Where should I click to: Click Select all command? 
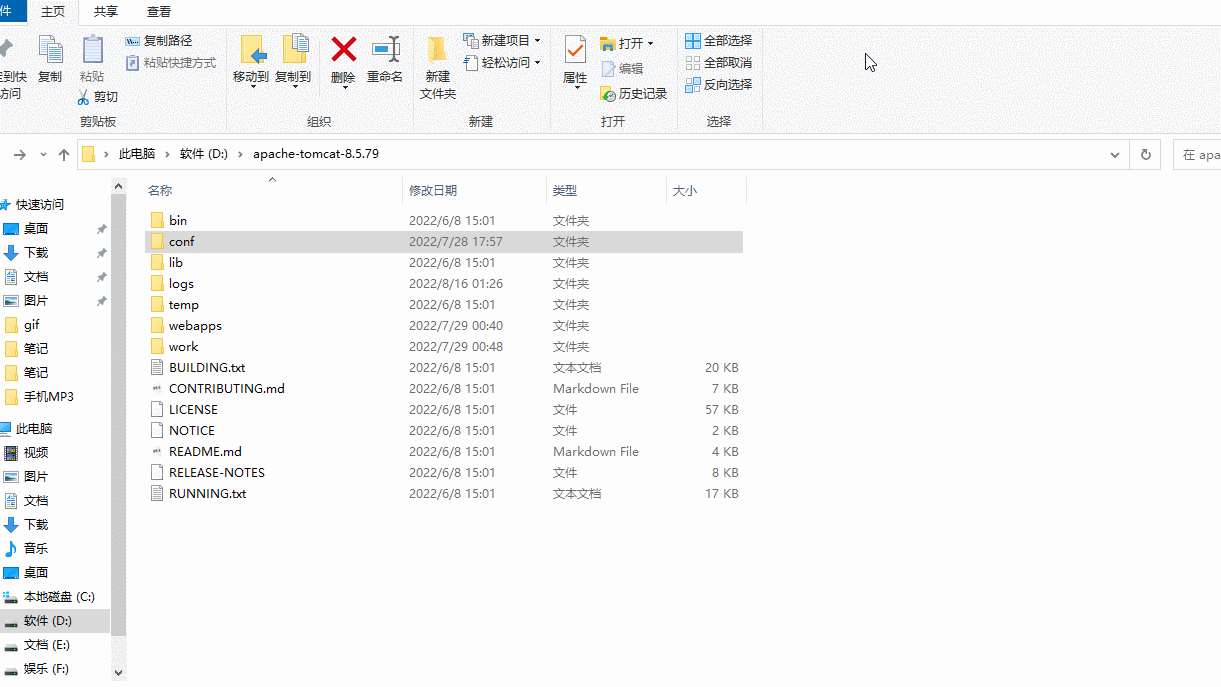(x=719, y=41)
